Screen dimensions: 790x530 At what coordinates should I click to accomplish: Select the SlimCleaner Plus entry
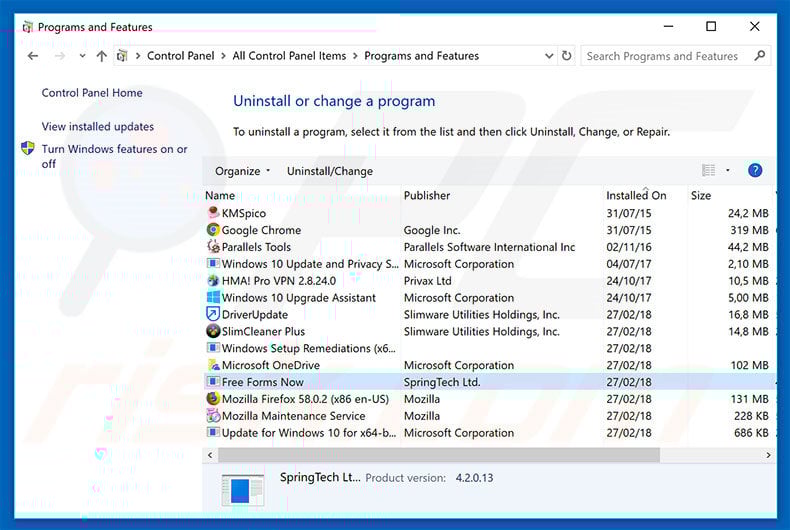pos(489,331)
